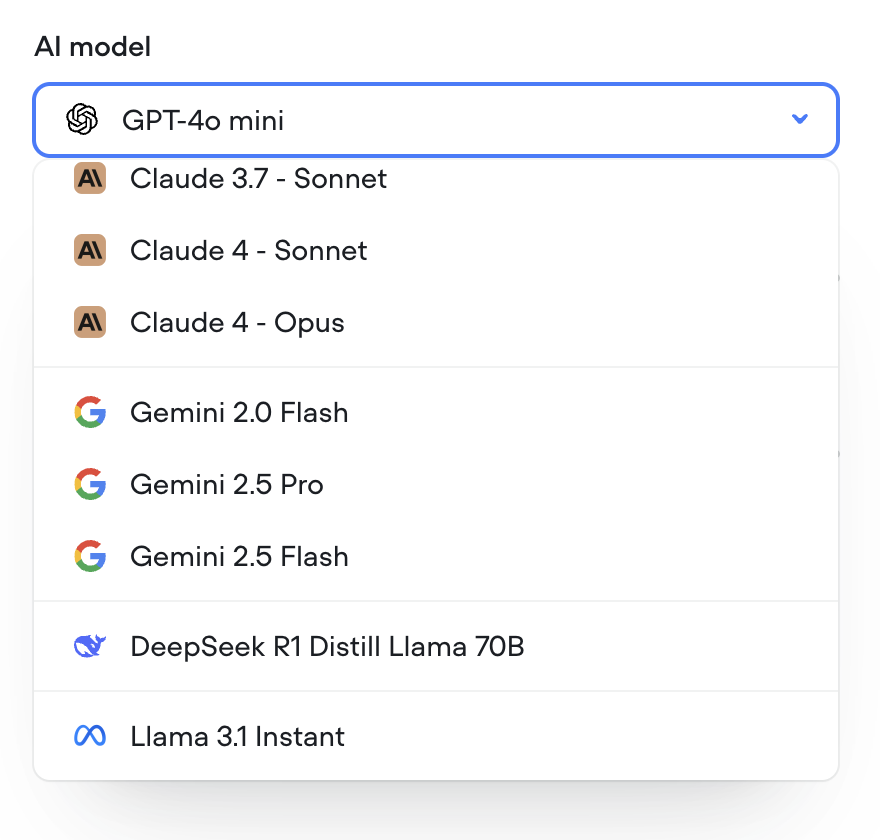
Task: Select Gemini 2.0 Flash from the list
Action: pyautogui.click(x=239, y=412)
